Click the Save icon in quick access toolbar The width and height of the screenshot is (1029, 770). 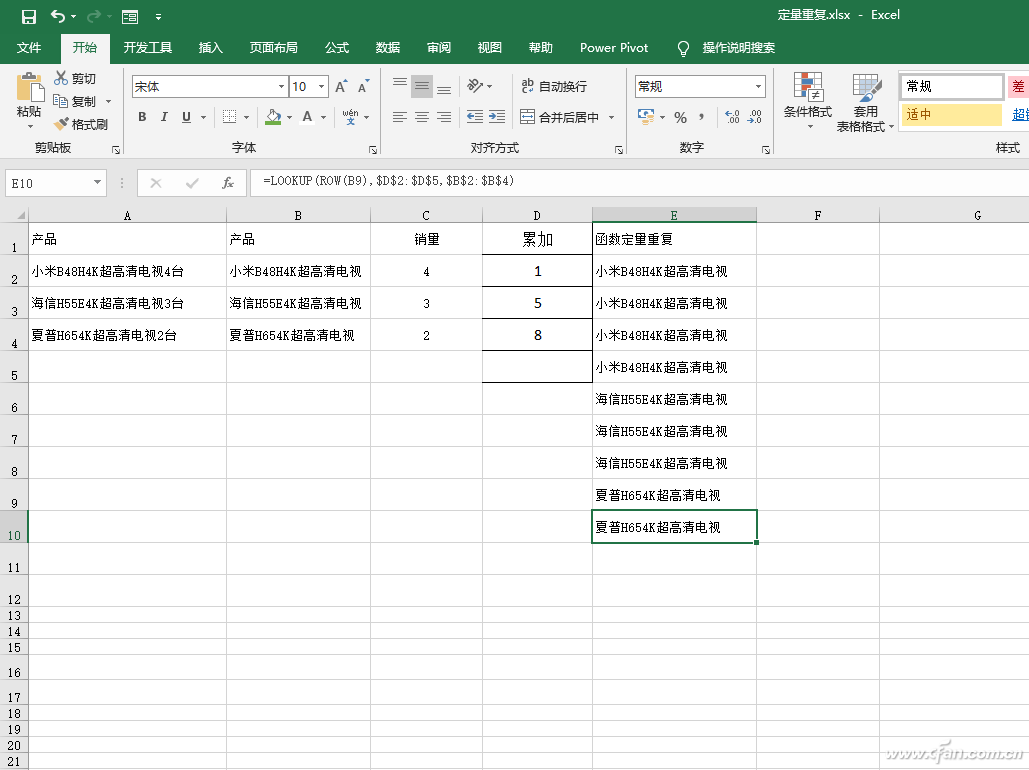pyautogui.click(x=28, y=16)
